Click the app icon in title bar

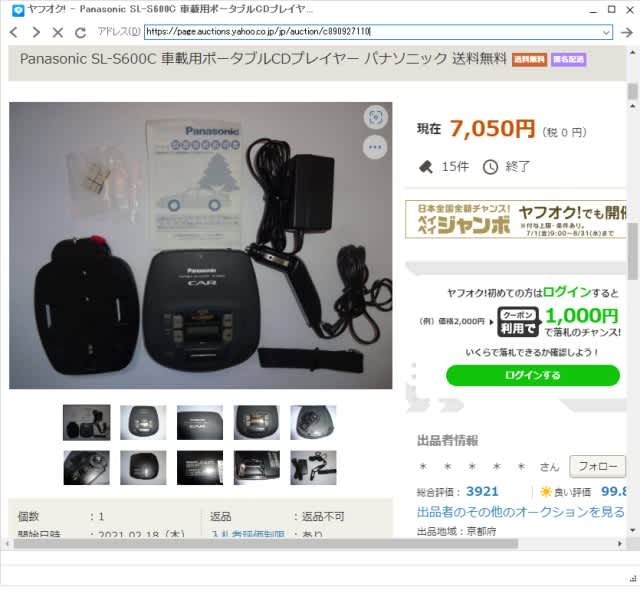pyautogui.click(x=18, y=10)
